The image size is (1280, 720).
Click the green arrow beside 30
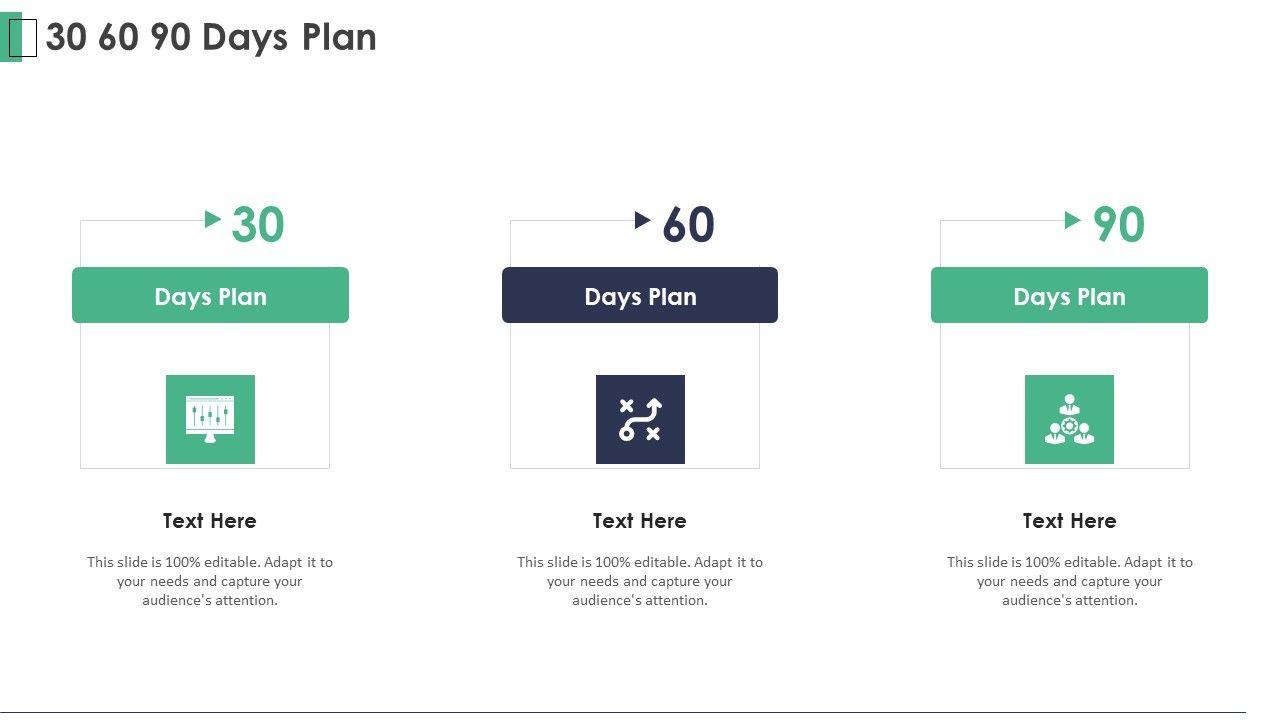click(213, 218)
